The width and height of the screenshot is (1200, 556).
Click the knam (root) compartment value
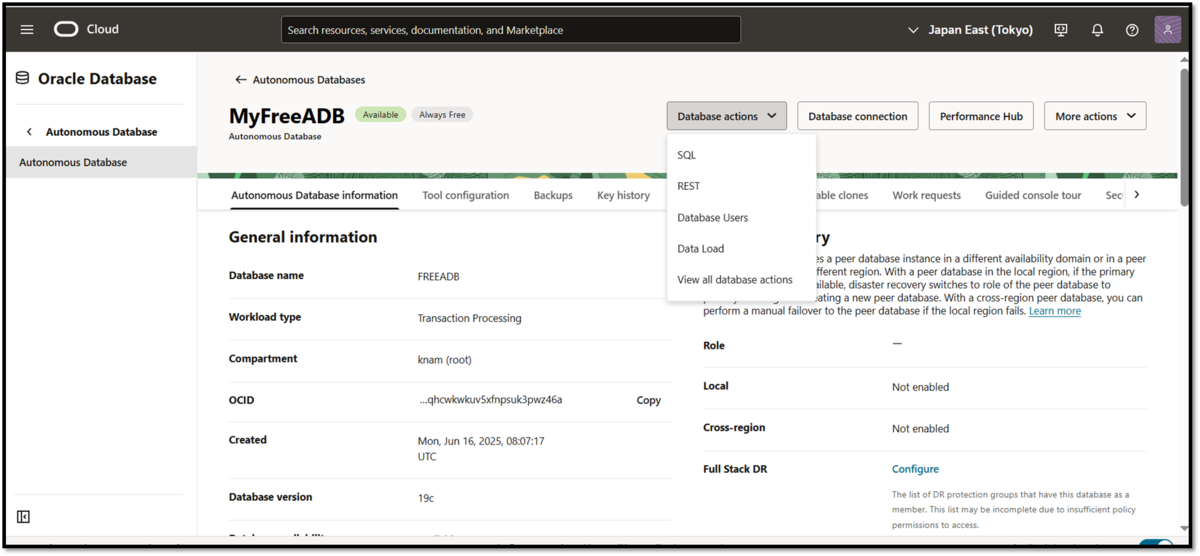point(444,360)
